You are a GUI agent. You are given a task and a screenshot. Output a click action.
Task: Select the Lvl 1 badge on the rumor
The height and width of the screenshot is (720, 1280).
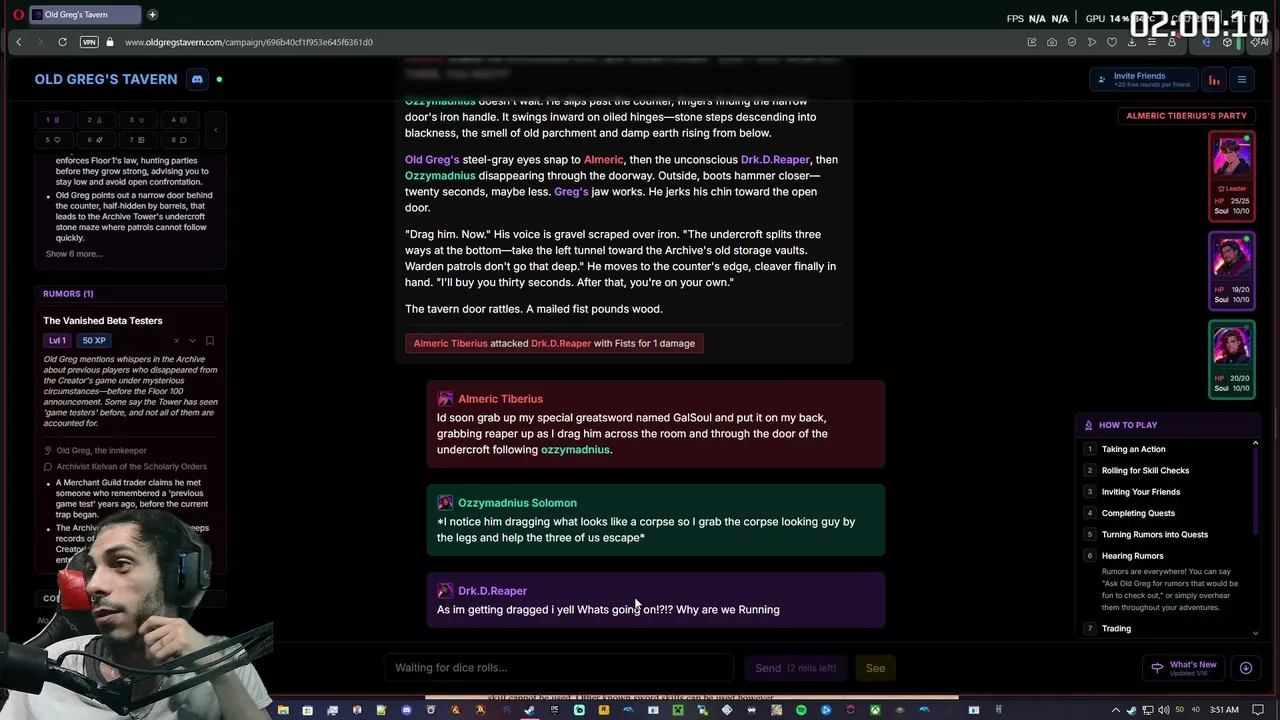coord(57,340)
